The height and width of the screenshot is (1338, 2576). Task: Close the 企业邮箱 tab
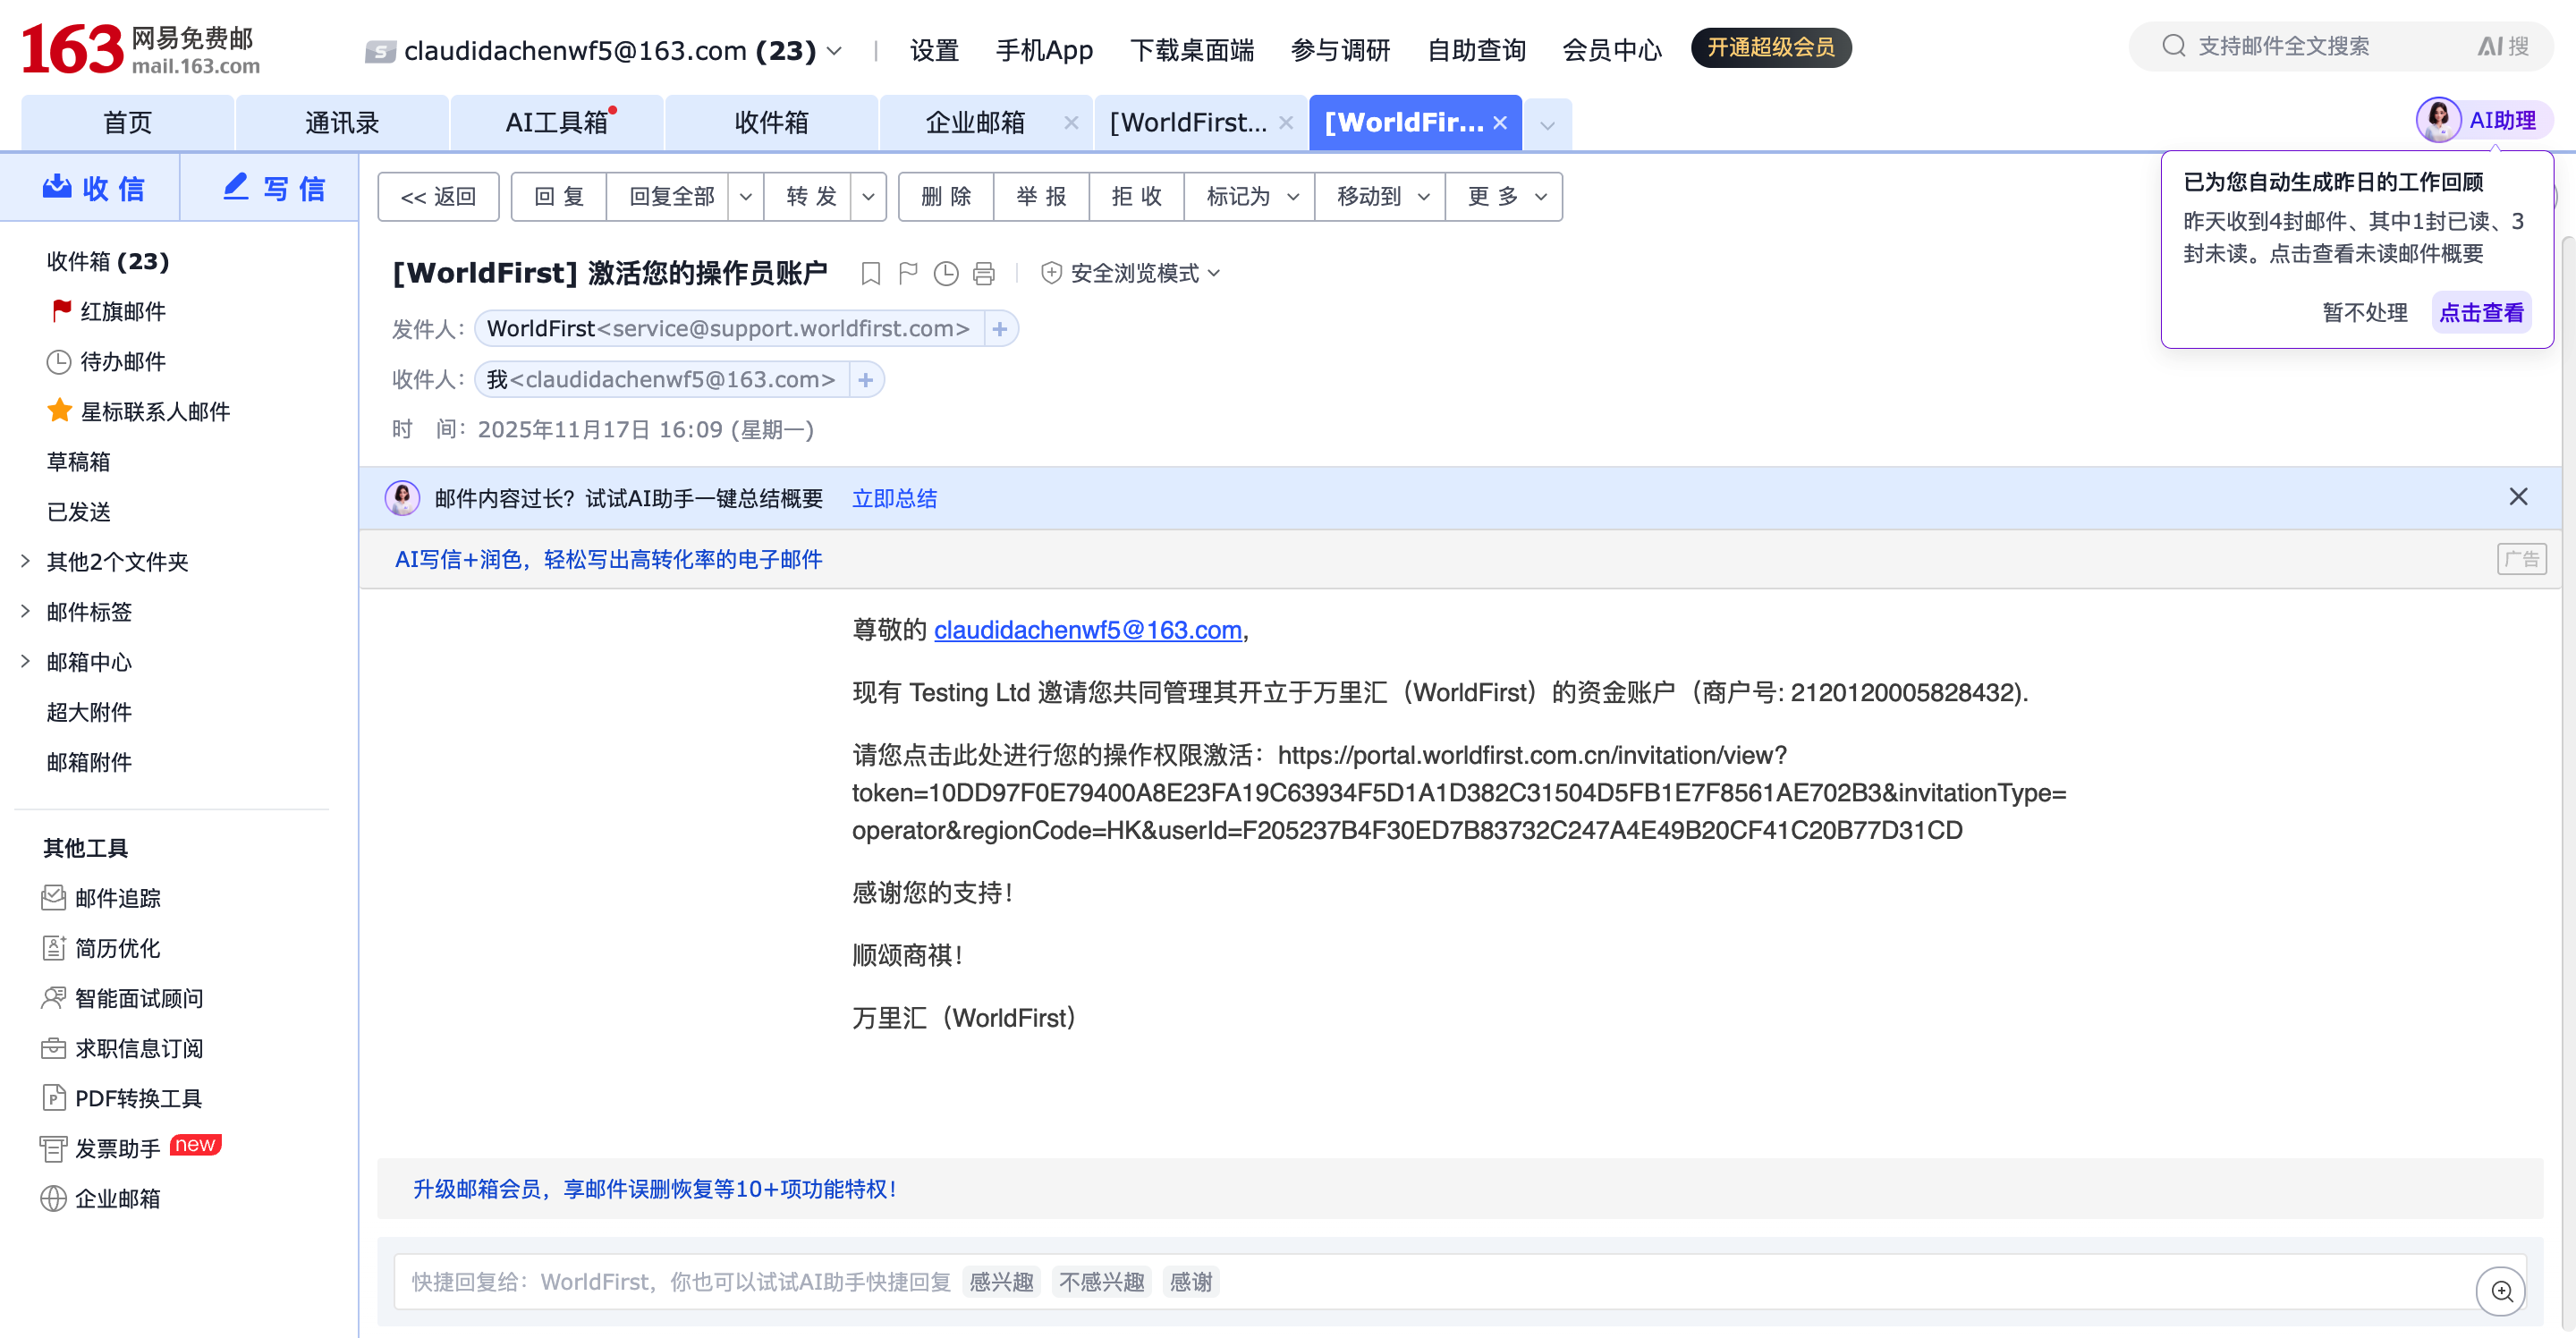(x=1071, y=122)
